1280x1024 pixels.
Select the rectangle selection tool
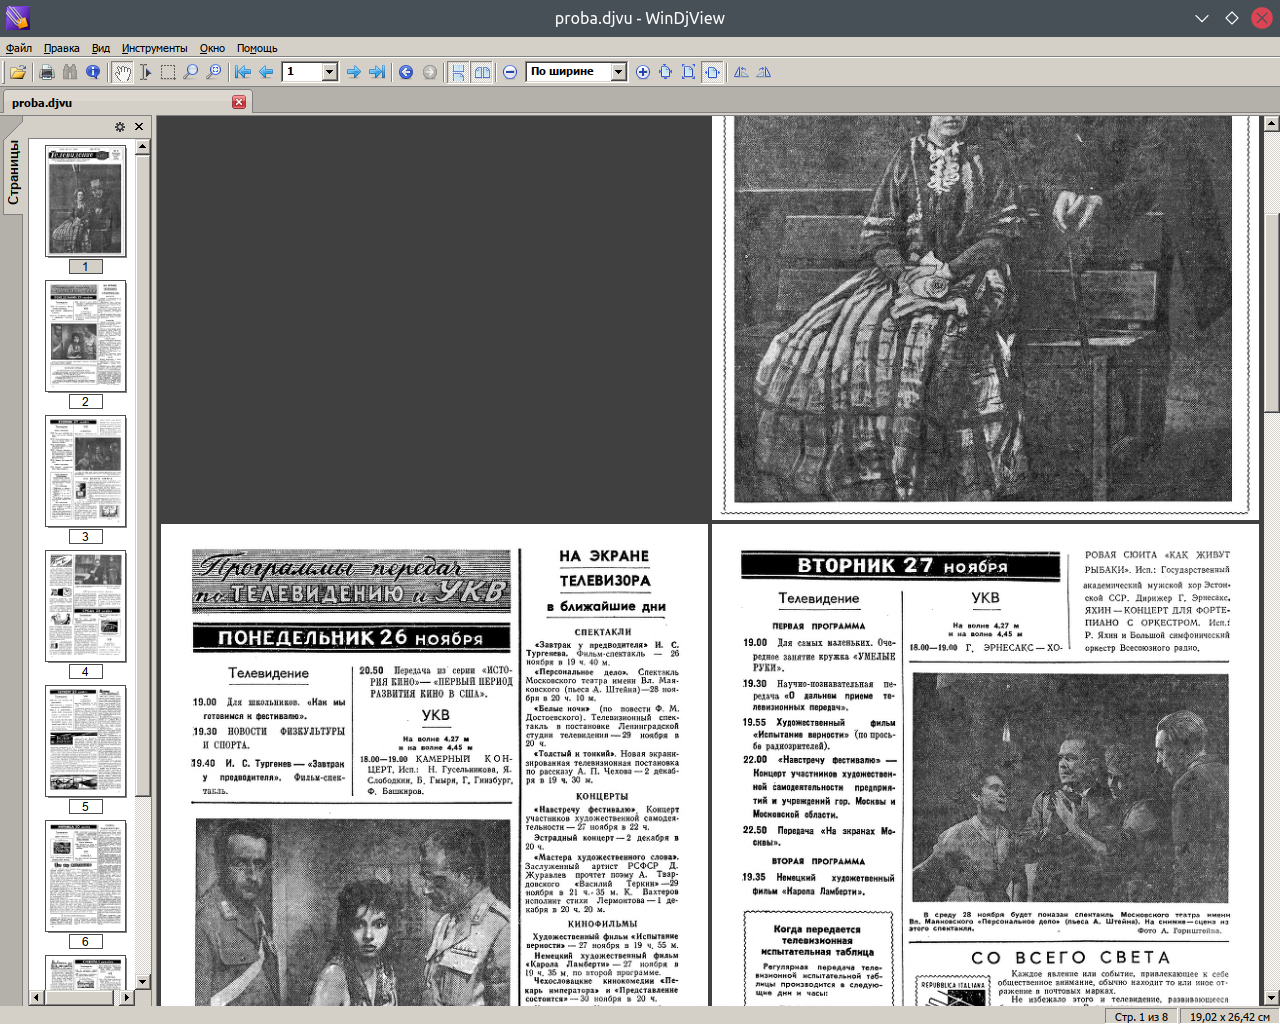168,72
